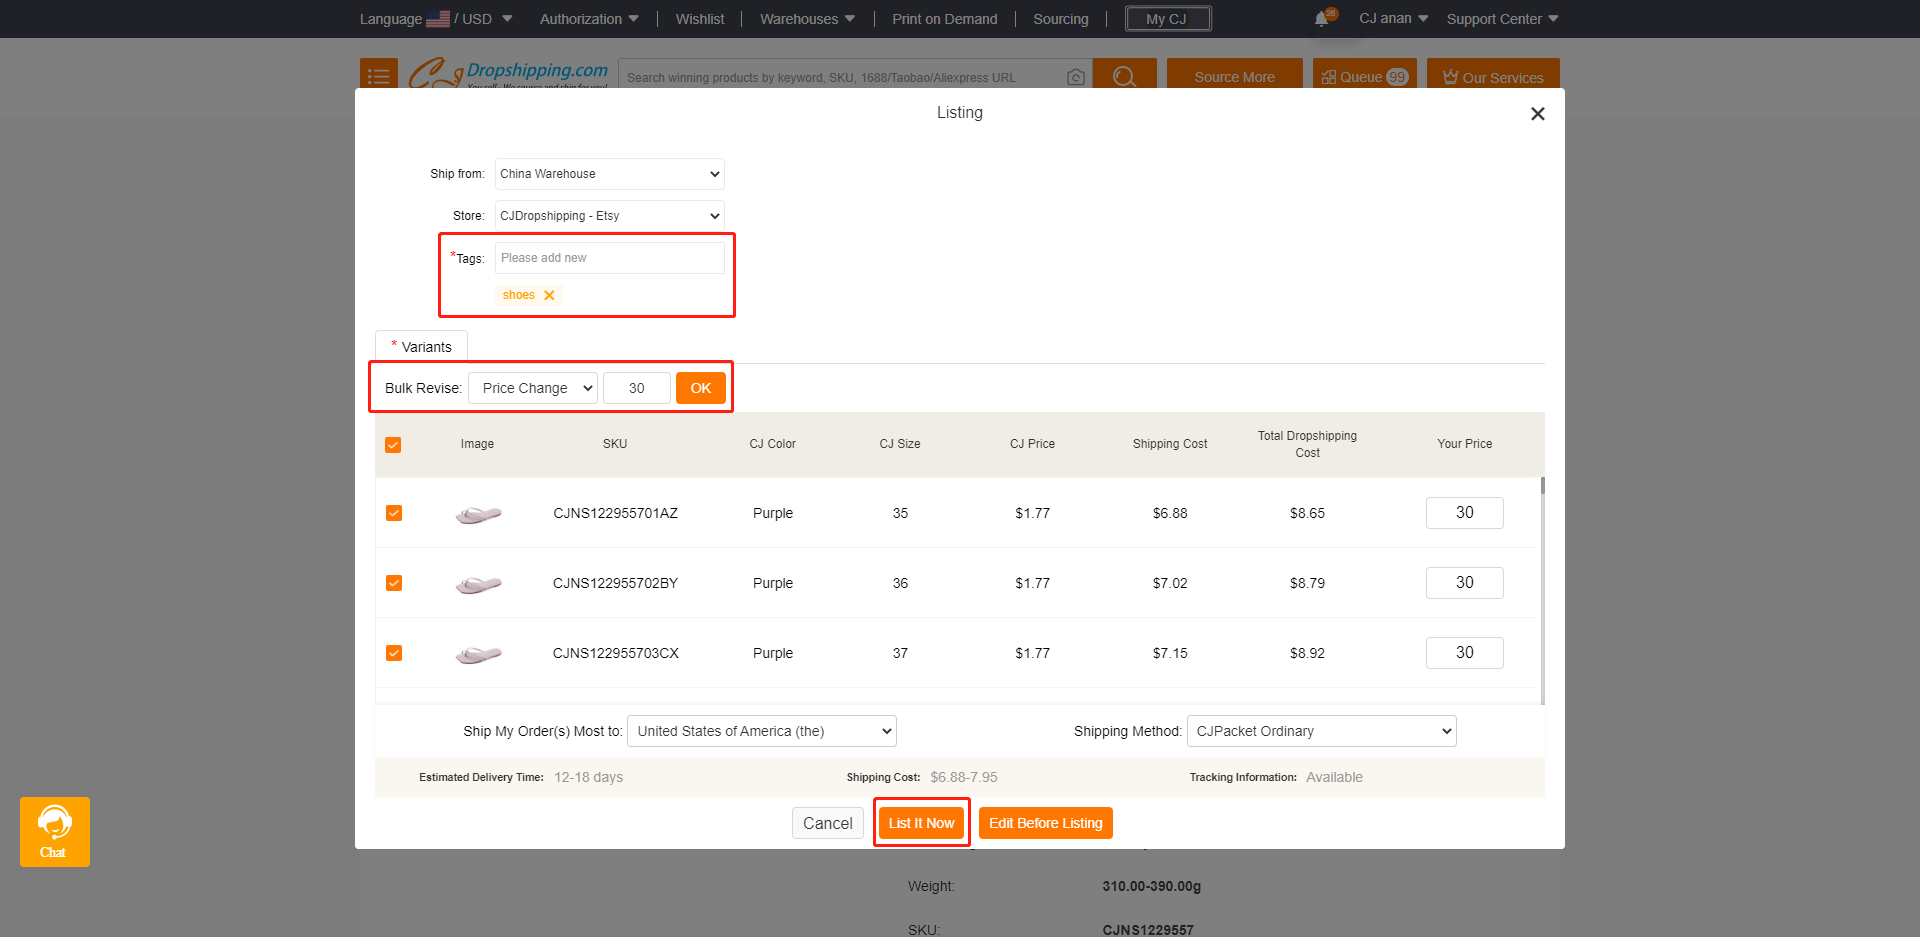This screenshot has width=1920, height=937.
Task: Uncheck variant CJNS122955703CX checkbox
Action: tap(394, 653)
